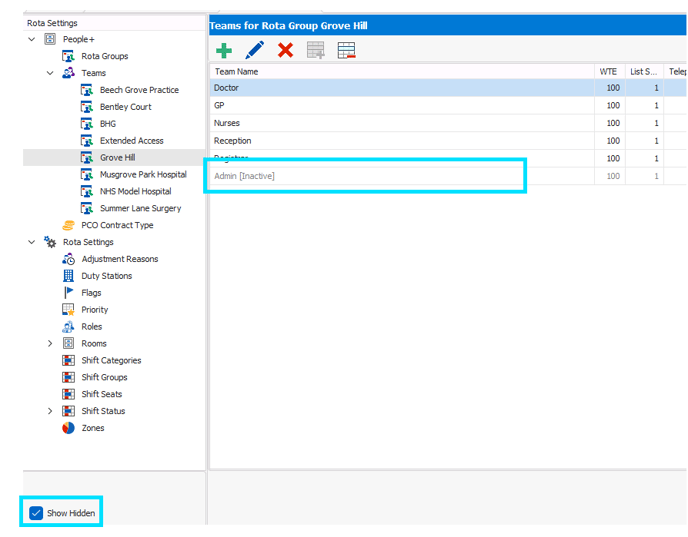Click the Summer Lane Surgery team icon

[86, 208]
